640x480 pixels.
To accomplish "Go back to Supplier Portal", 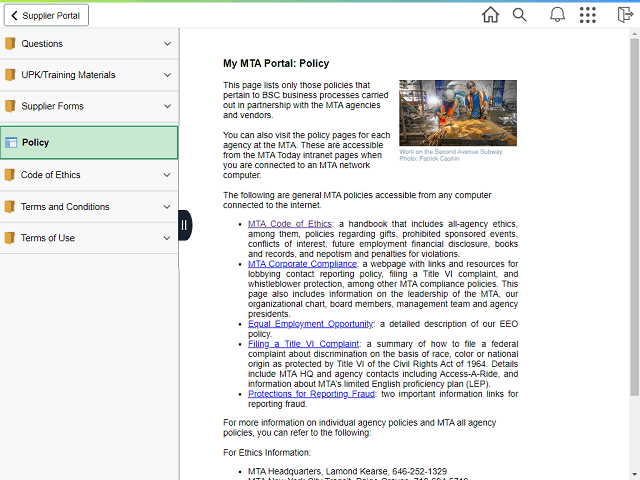I will pyautogui.click(x=46, y=16).
